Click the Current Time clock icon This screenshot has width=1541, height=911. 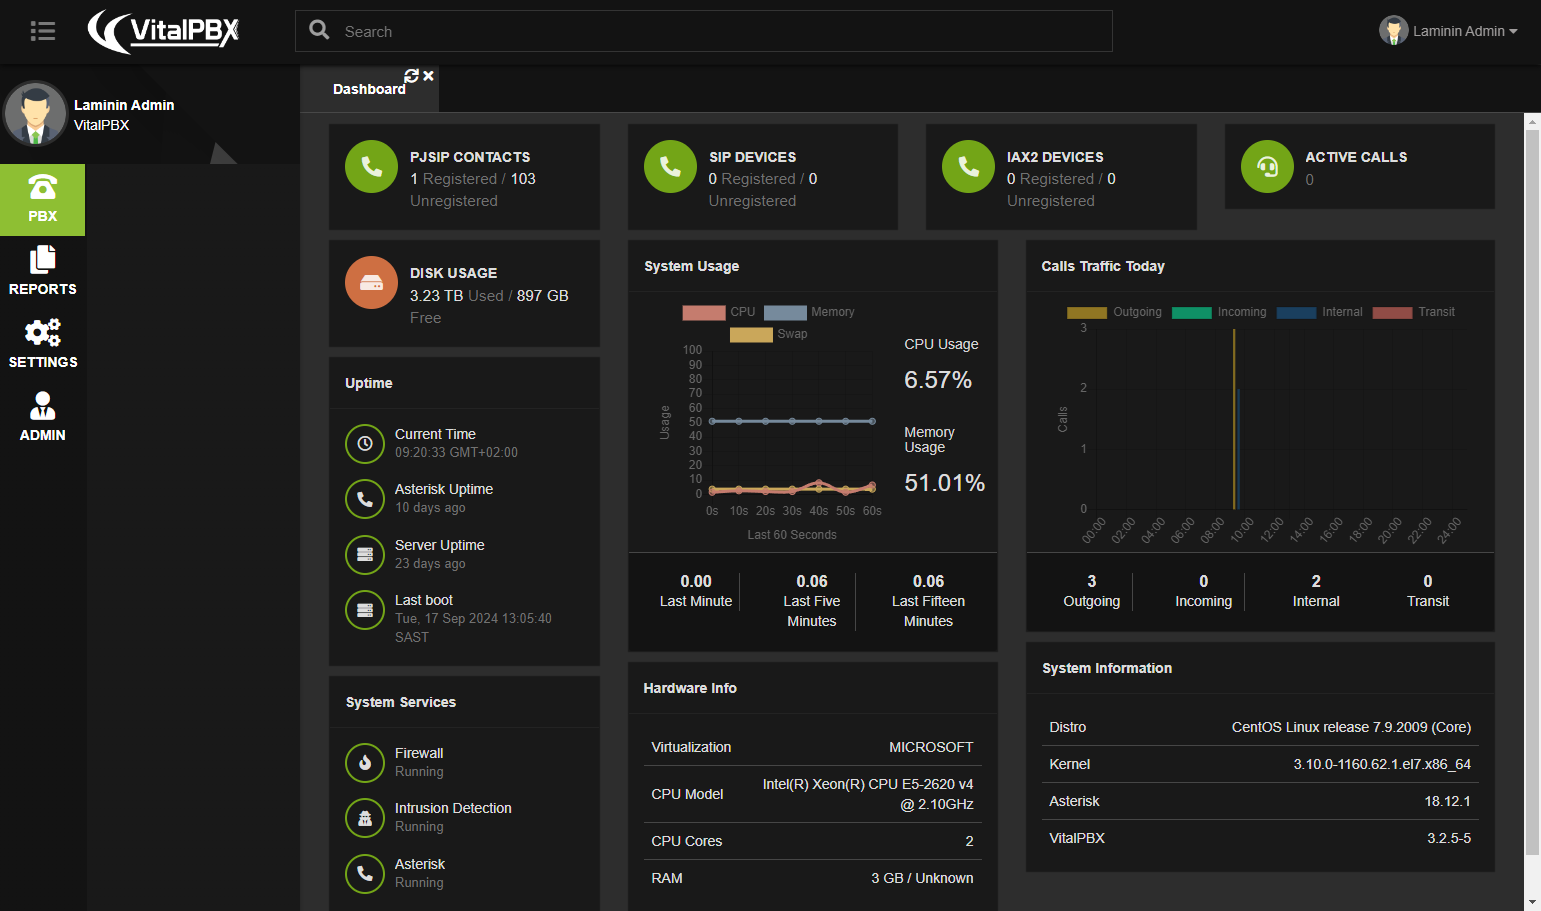(365, 443)
